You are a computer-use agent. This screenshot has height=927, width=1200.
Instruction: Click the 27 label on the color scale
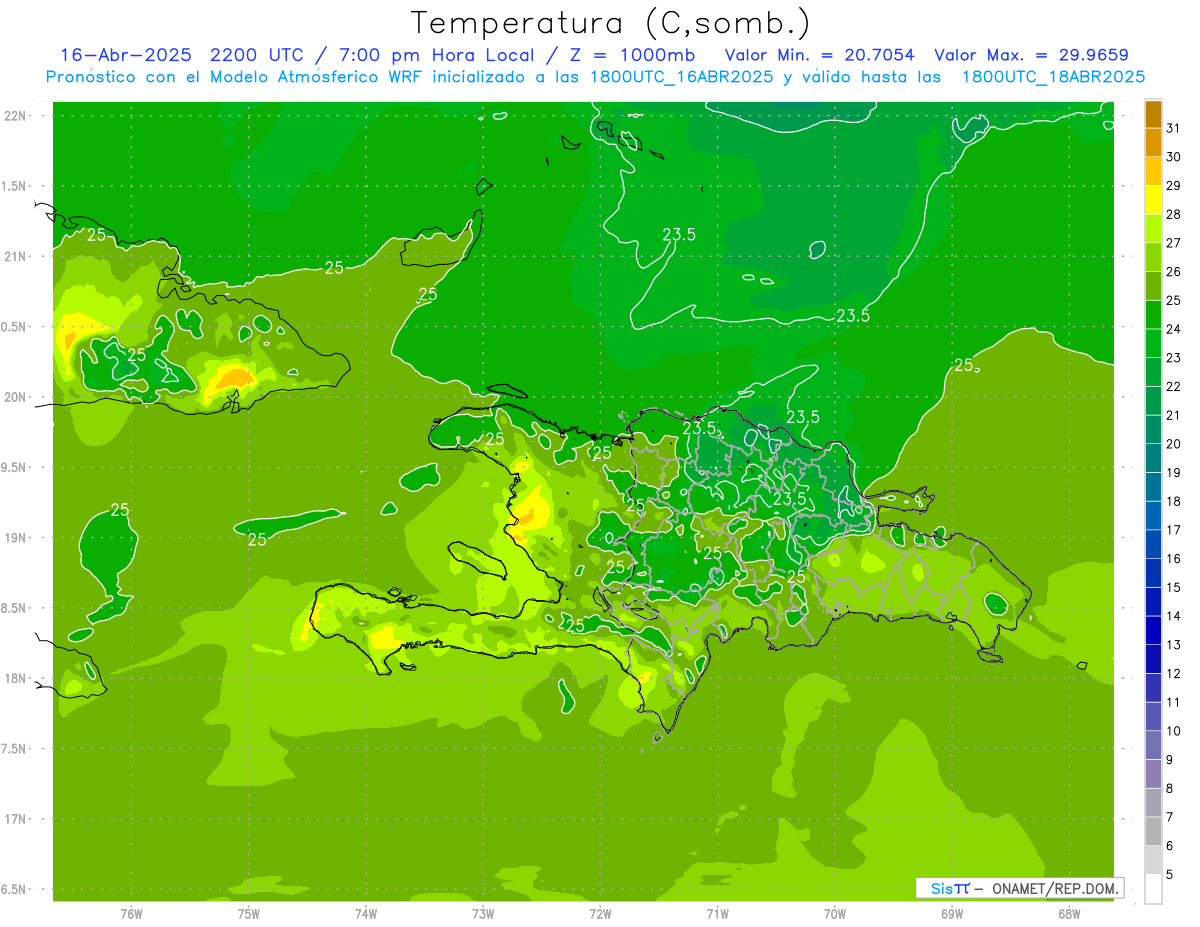tap(1174, 243)
